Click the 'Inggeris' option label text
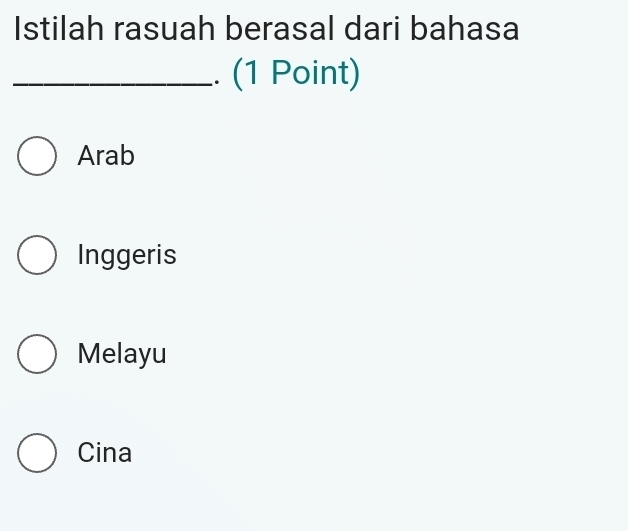 point(127,256)
